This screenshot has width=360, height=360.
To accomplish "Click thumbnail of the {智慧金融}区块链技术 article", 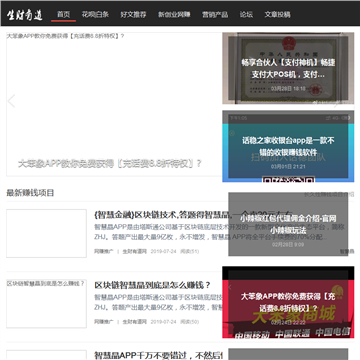I will tap(46, 233).
